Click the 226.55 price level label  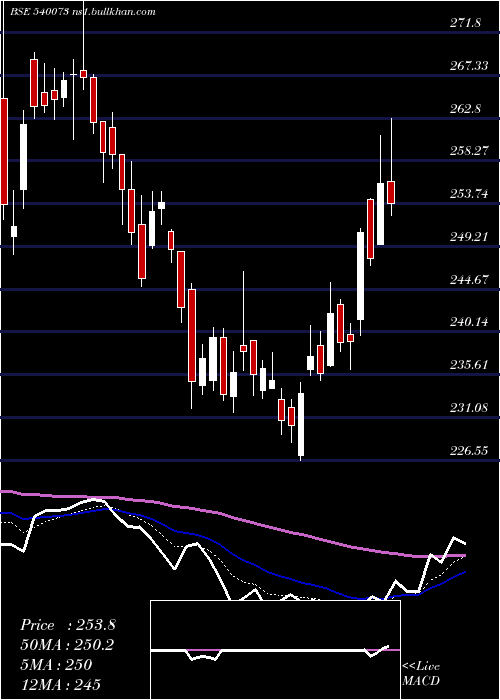468,450
